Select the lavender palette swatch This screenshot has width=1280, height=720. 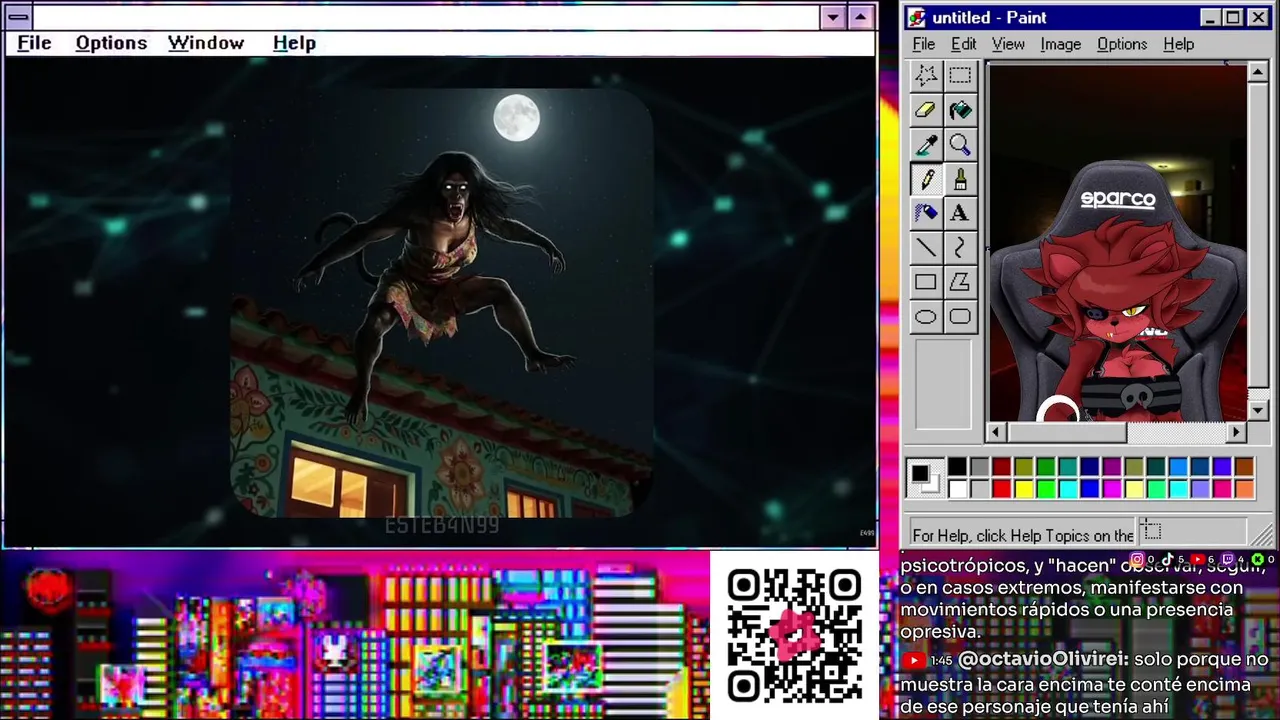click(1200, 489)
